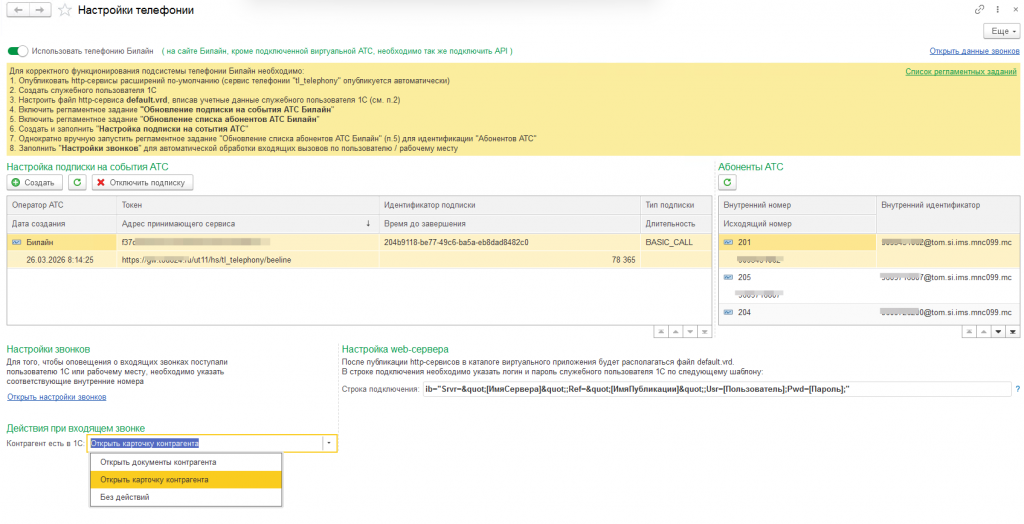Viewport: 1024px width, 524px height.
Task: Open link Список регламентных заданий
Action: click(x=961, y=72)
